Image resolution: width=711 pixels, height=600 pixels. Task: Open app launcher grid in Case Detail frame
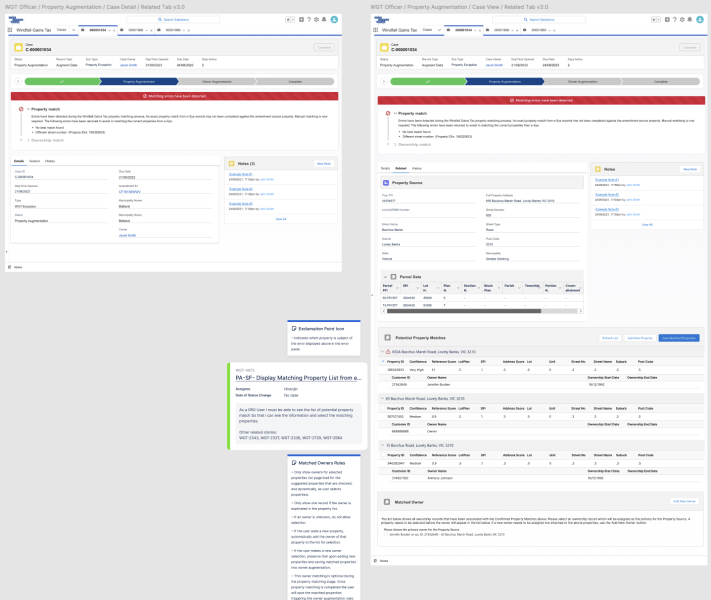pos(10,30)
